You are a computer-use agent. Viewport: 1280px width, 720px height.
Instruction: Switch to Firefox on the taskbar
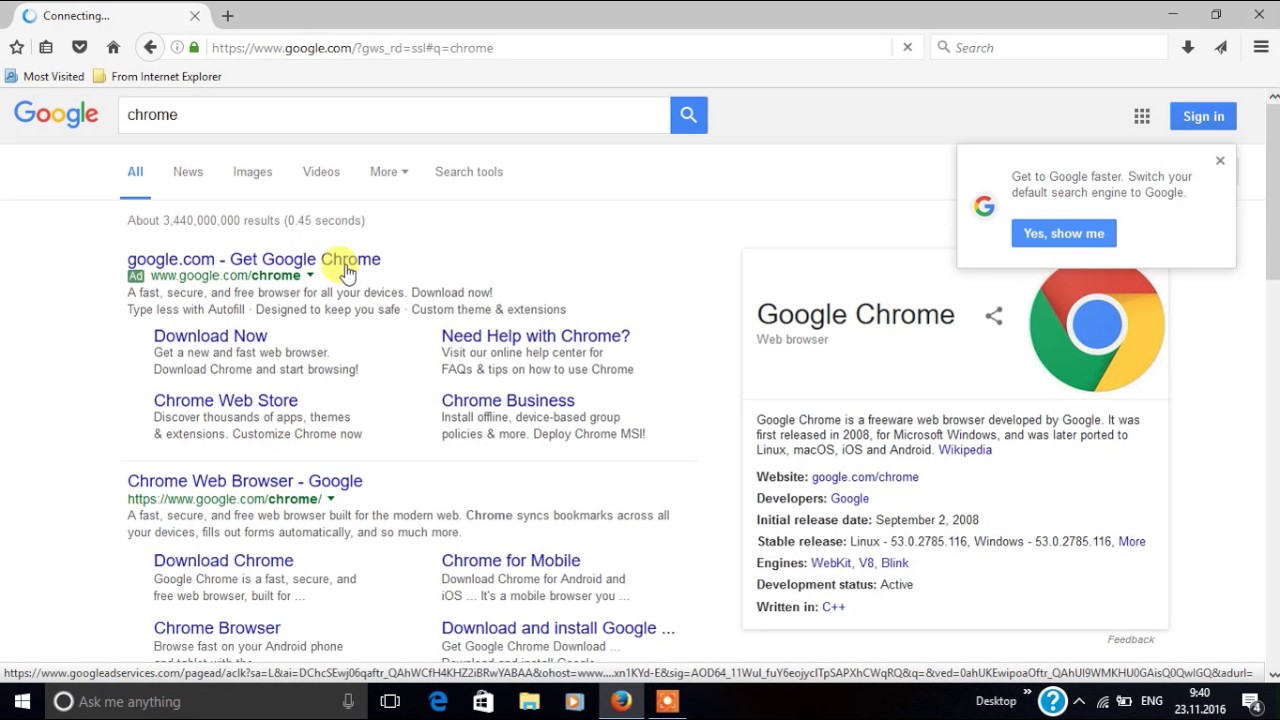click(x=621, y=701)
